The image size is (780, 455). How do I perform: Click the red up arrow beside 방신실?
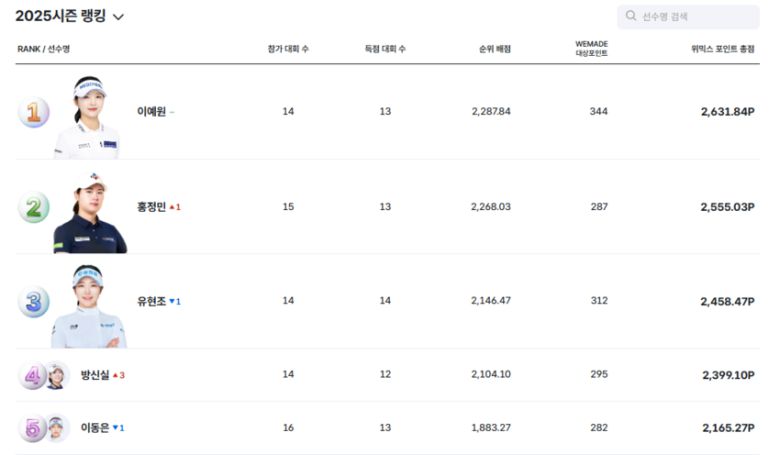point(116,376)
